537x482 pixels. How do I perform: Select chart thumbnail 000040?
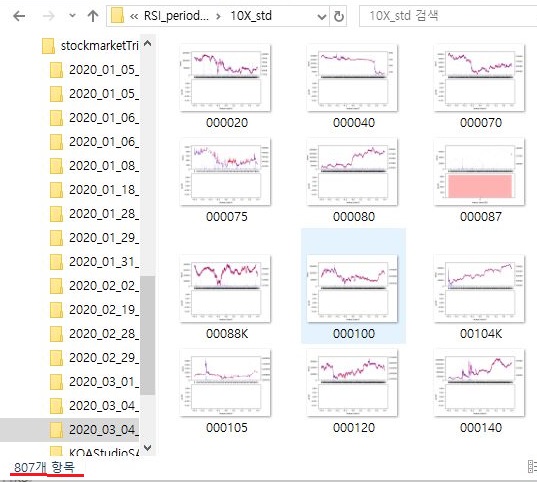point(352,78)
